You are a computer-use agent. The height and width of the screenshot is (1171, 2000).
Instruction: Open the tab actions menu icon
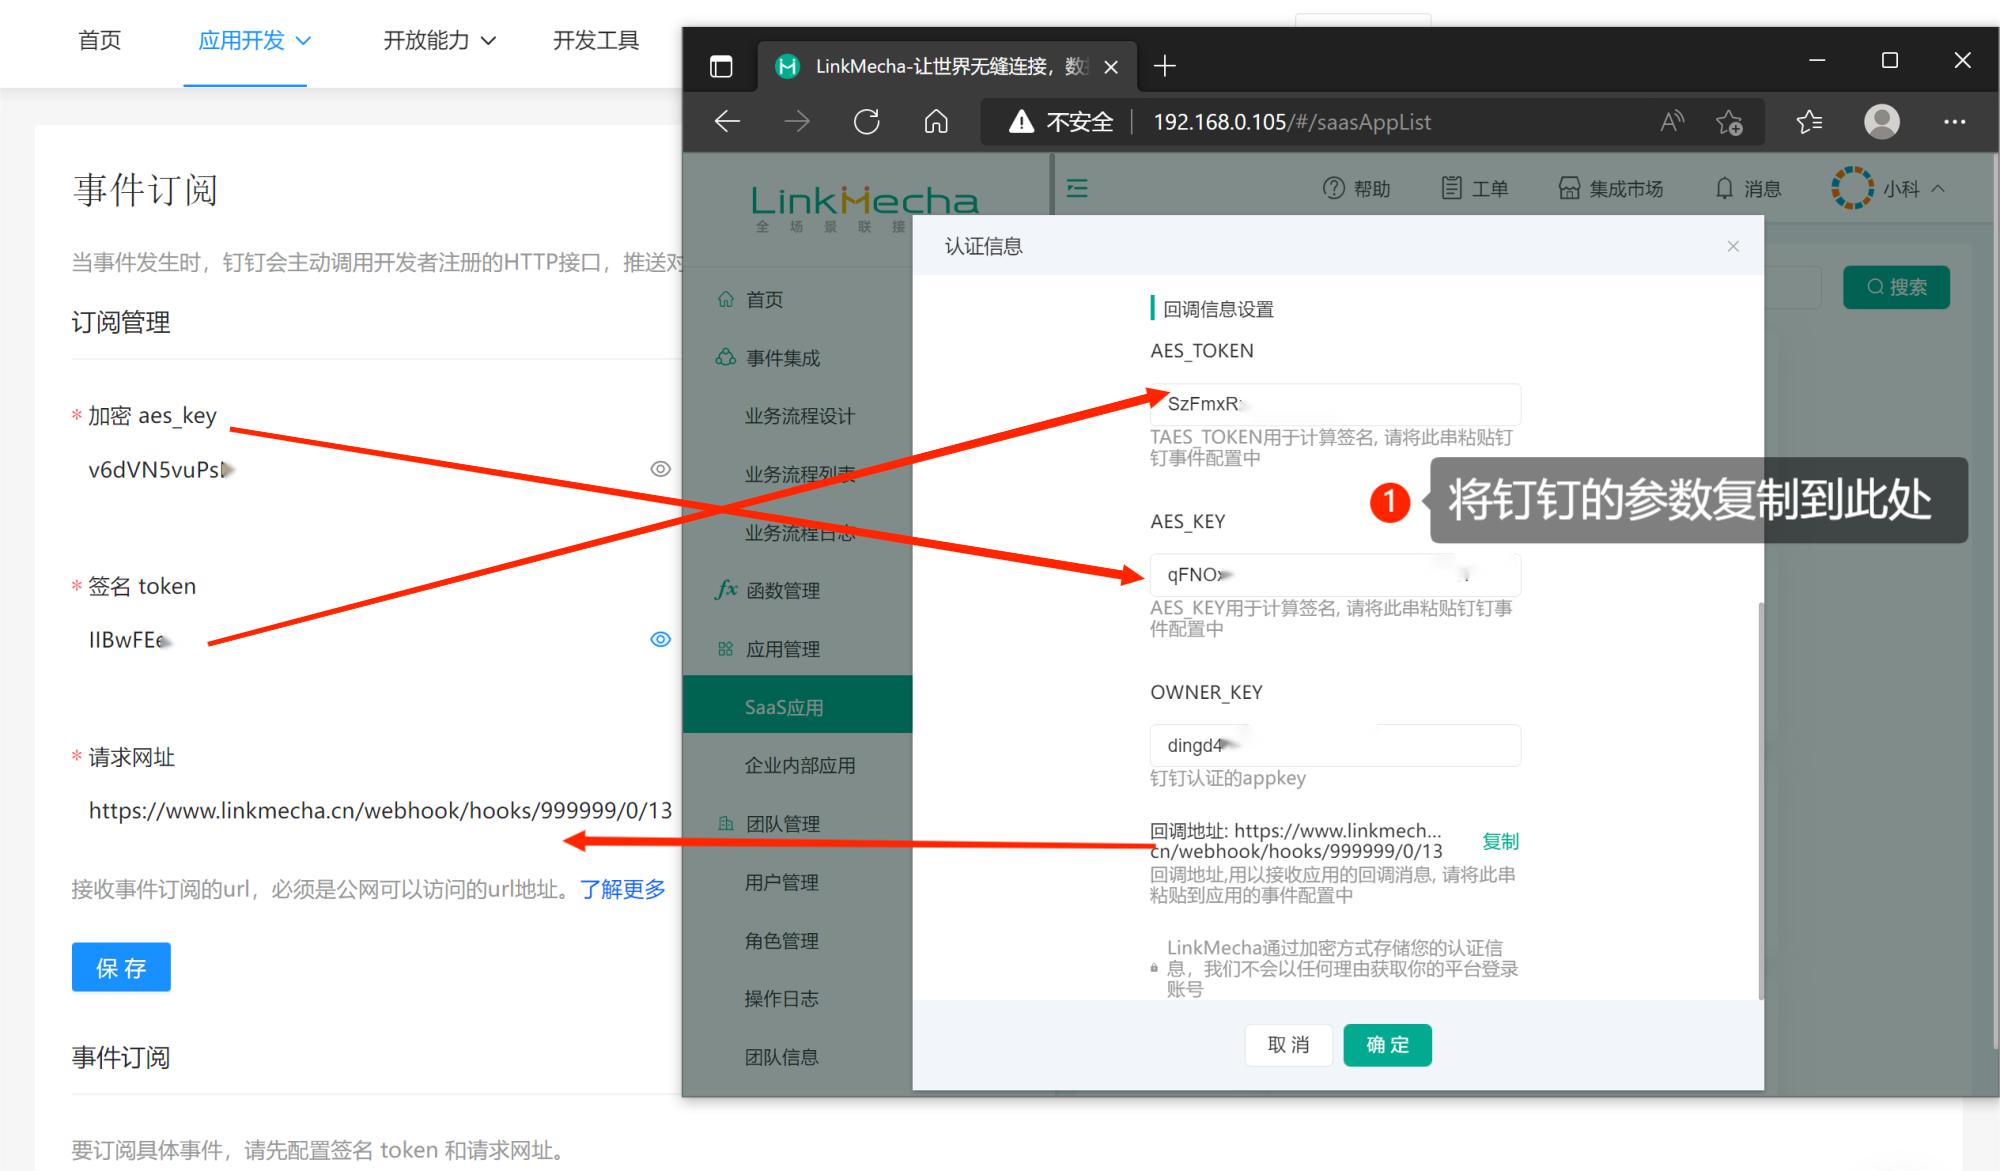click(x=721, y=67)
